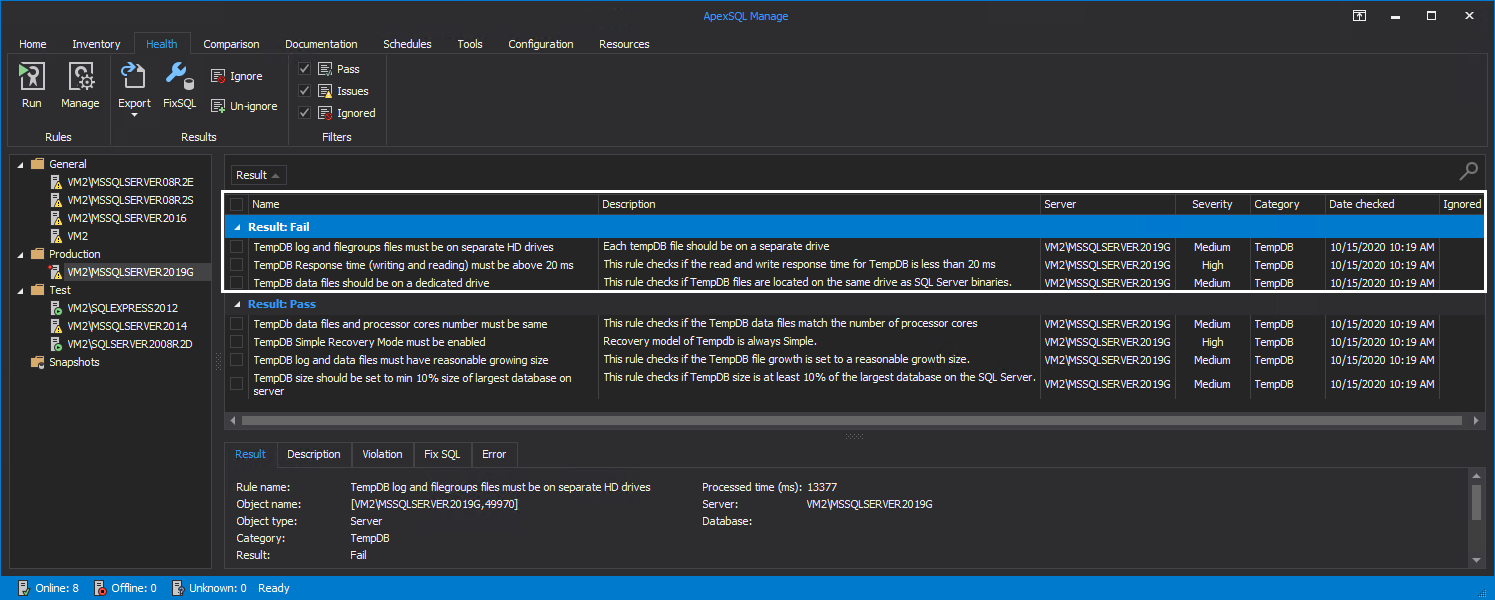This screenshot has height=600, width=1495.
Task: Click the Result grouping column chip
Action: coord(259,175)
